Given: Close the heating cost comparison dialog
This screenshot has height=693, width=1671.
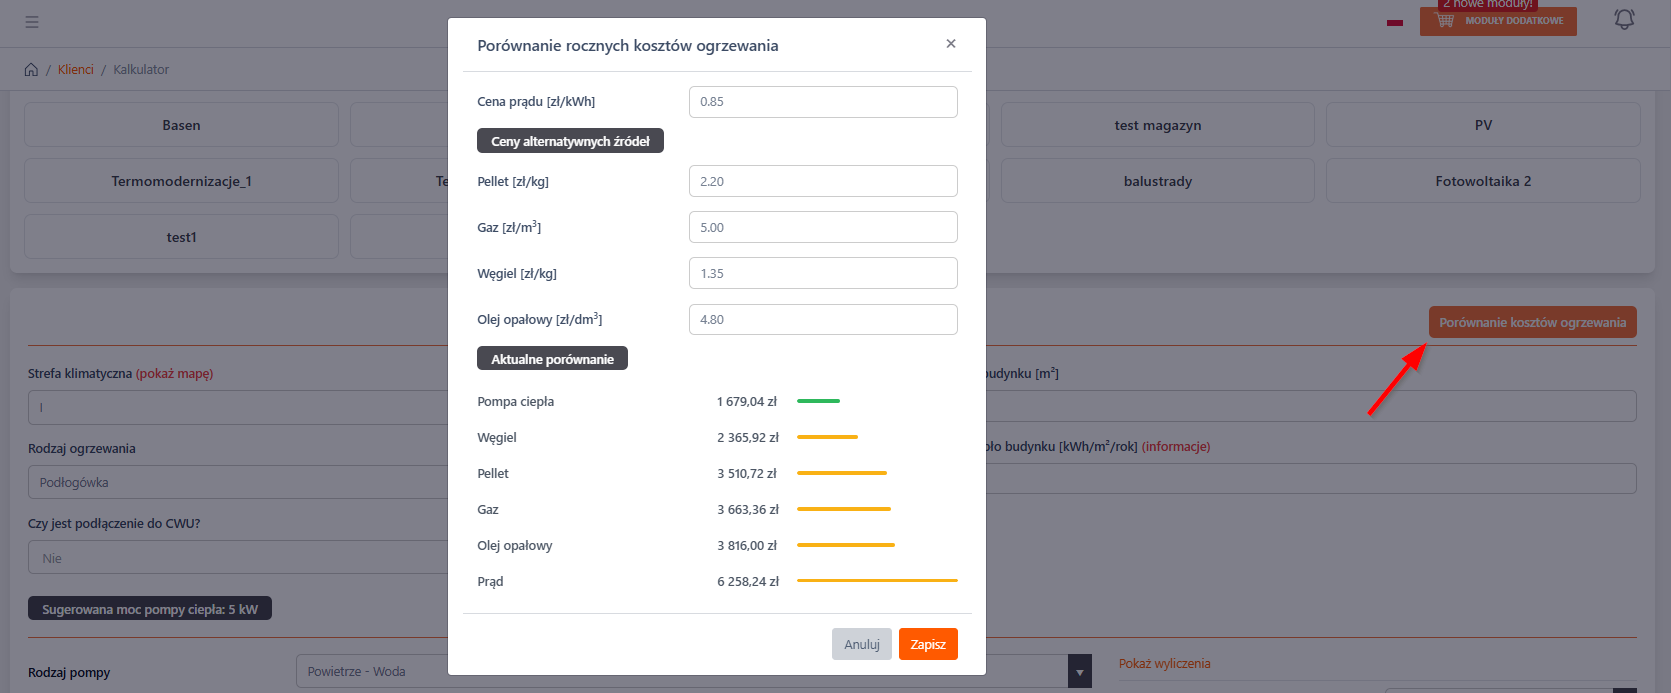Looking at the screenshot, I should pos(950,44).
